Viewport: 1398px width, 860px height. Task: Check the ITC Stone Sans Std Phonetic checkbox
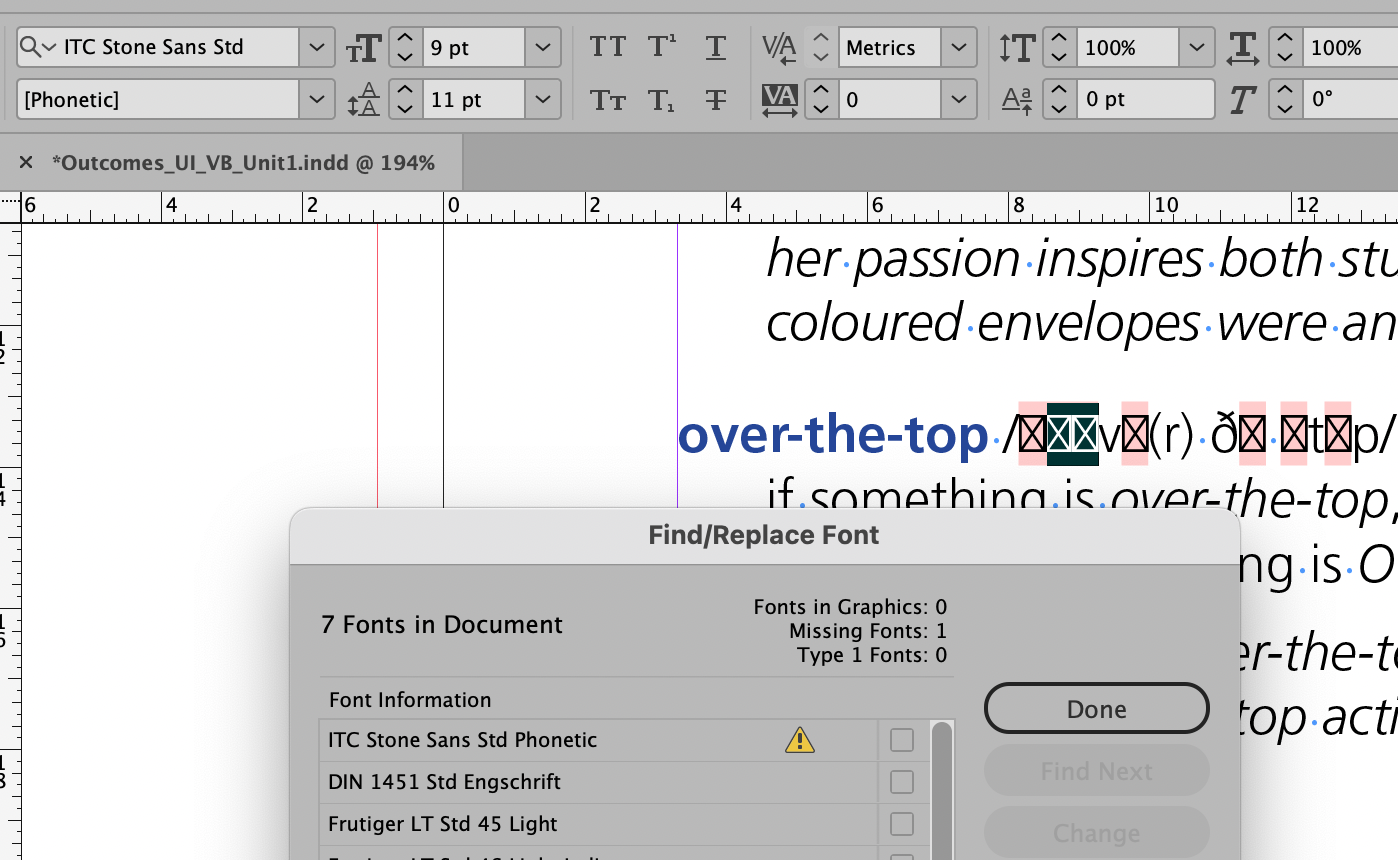tap(901, 740)
